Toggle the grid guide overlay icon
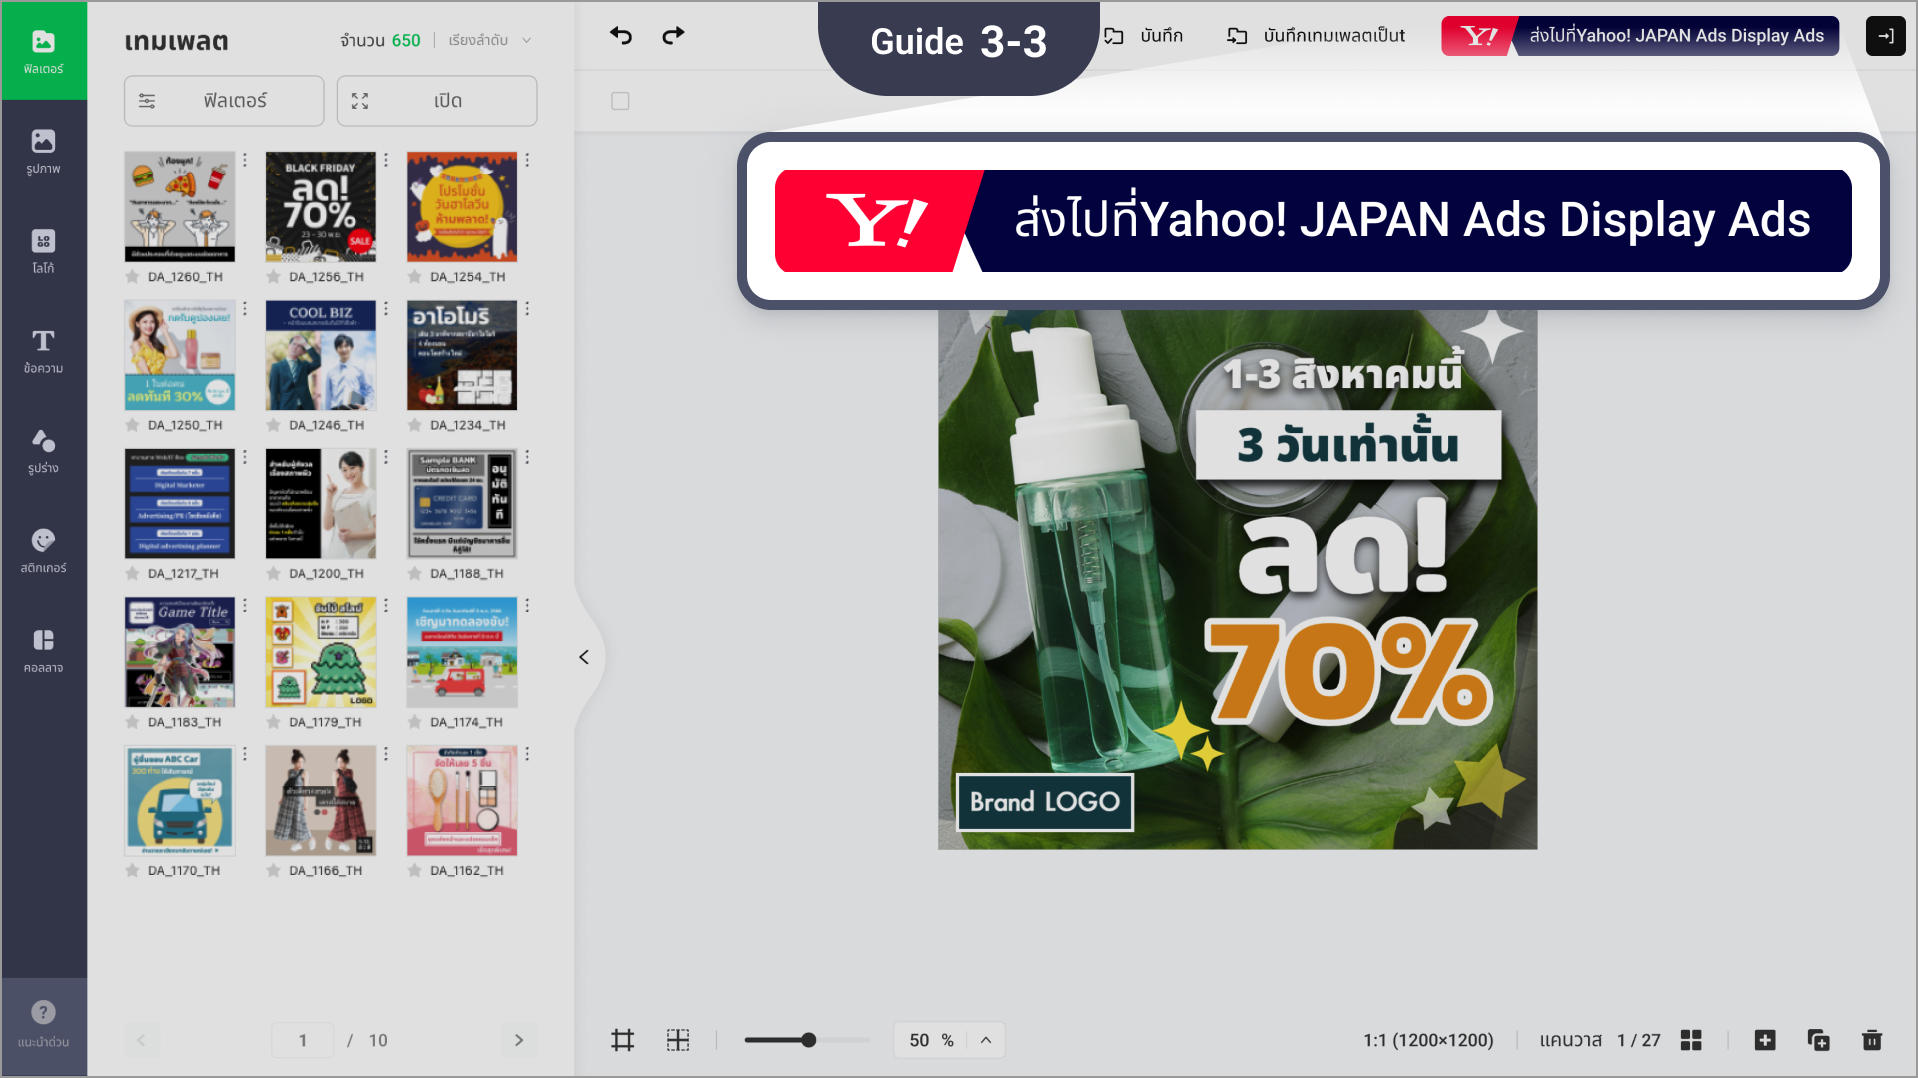Screen dimensions: 1918x1078 coord(678,1040)
